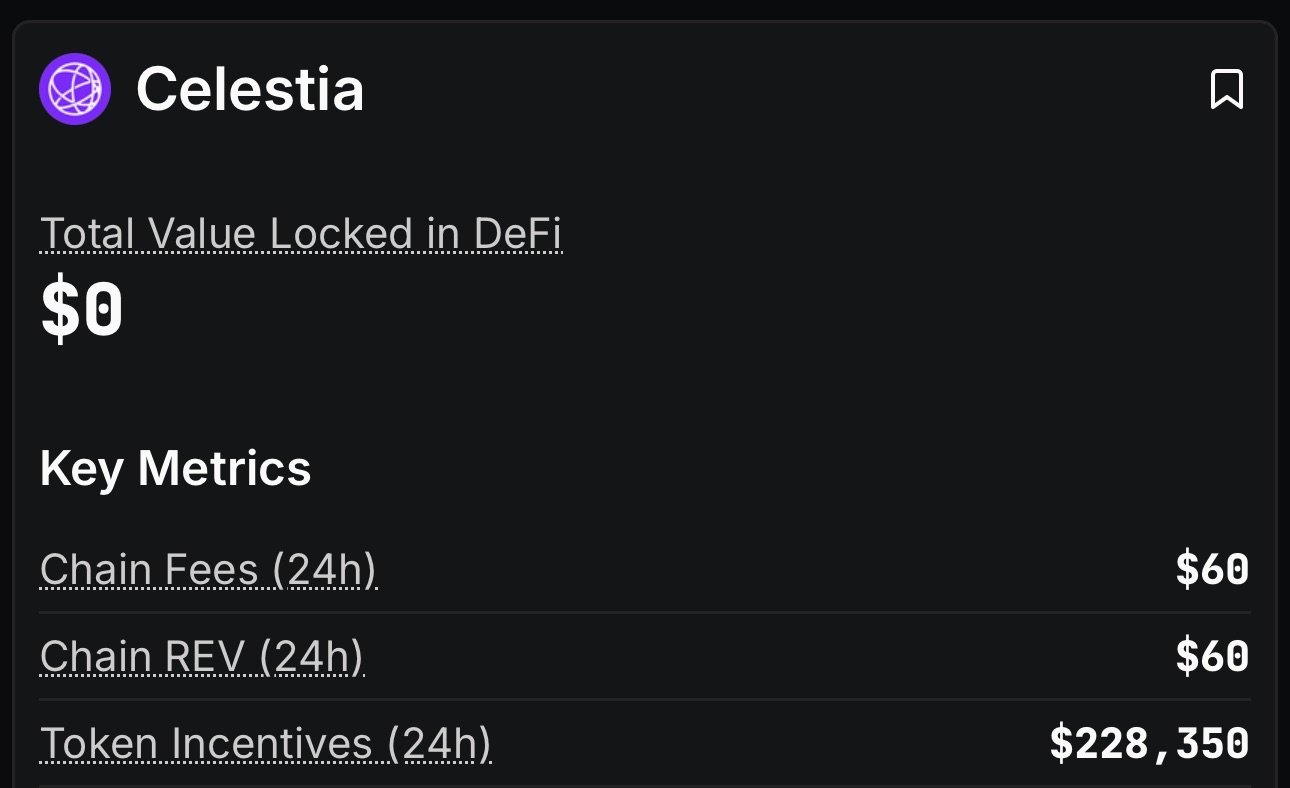Screen dimensions: 1290x788
Task: Click the Chain REV $60 value
Action: click(x=1212, y=657)
